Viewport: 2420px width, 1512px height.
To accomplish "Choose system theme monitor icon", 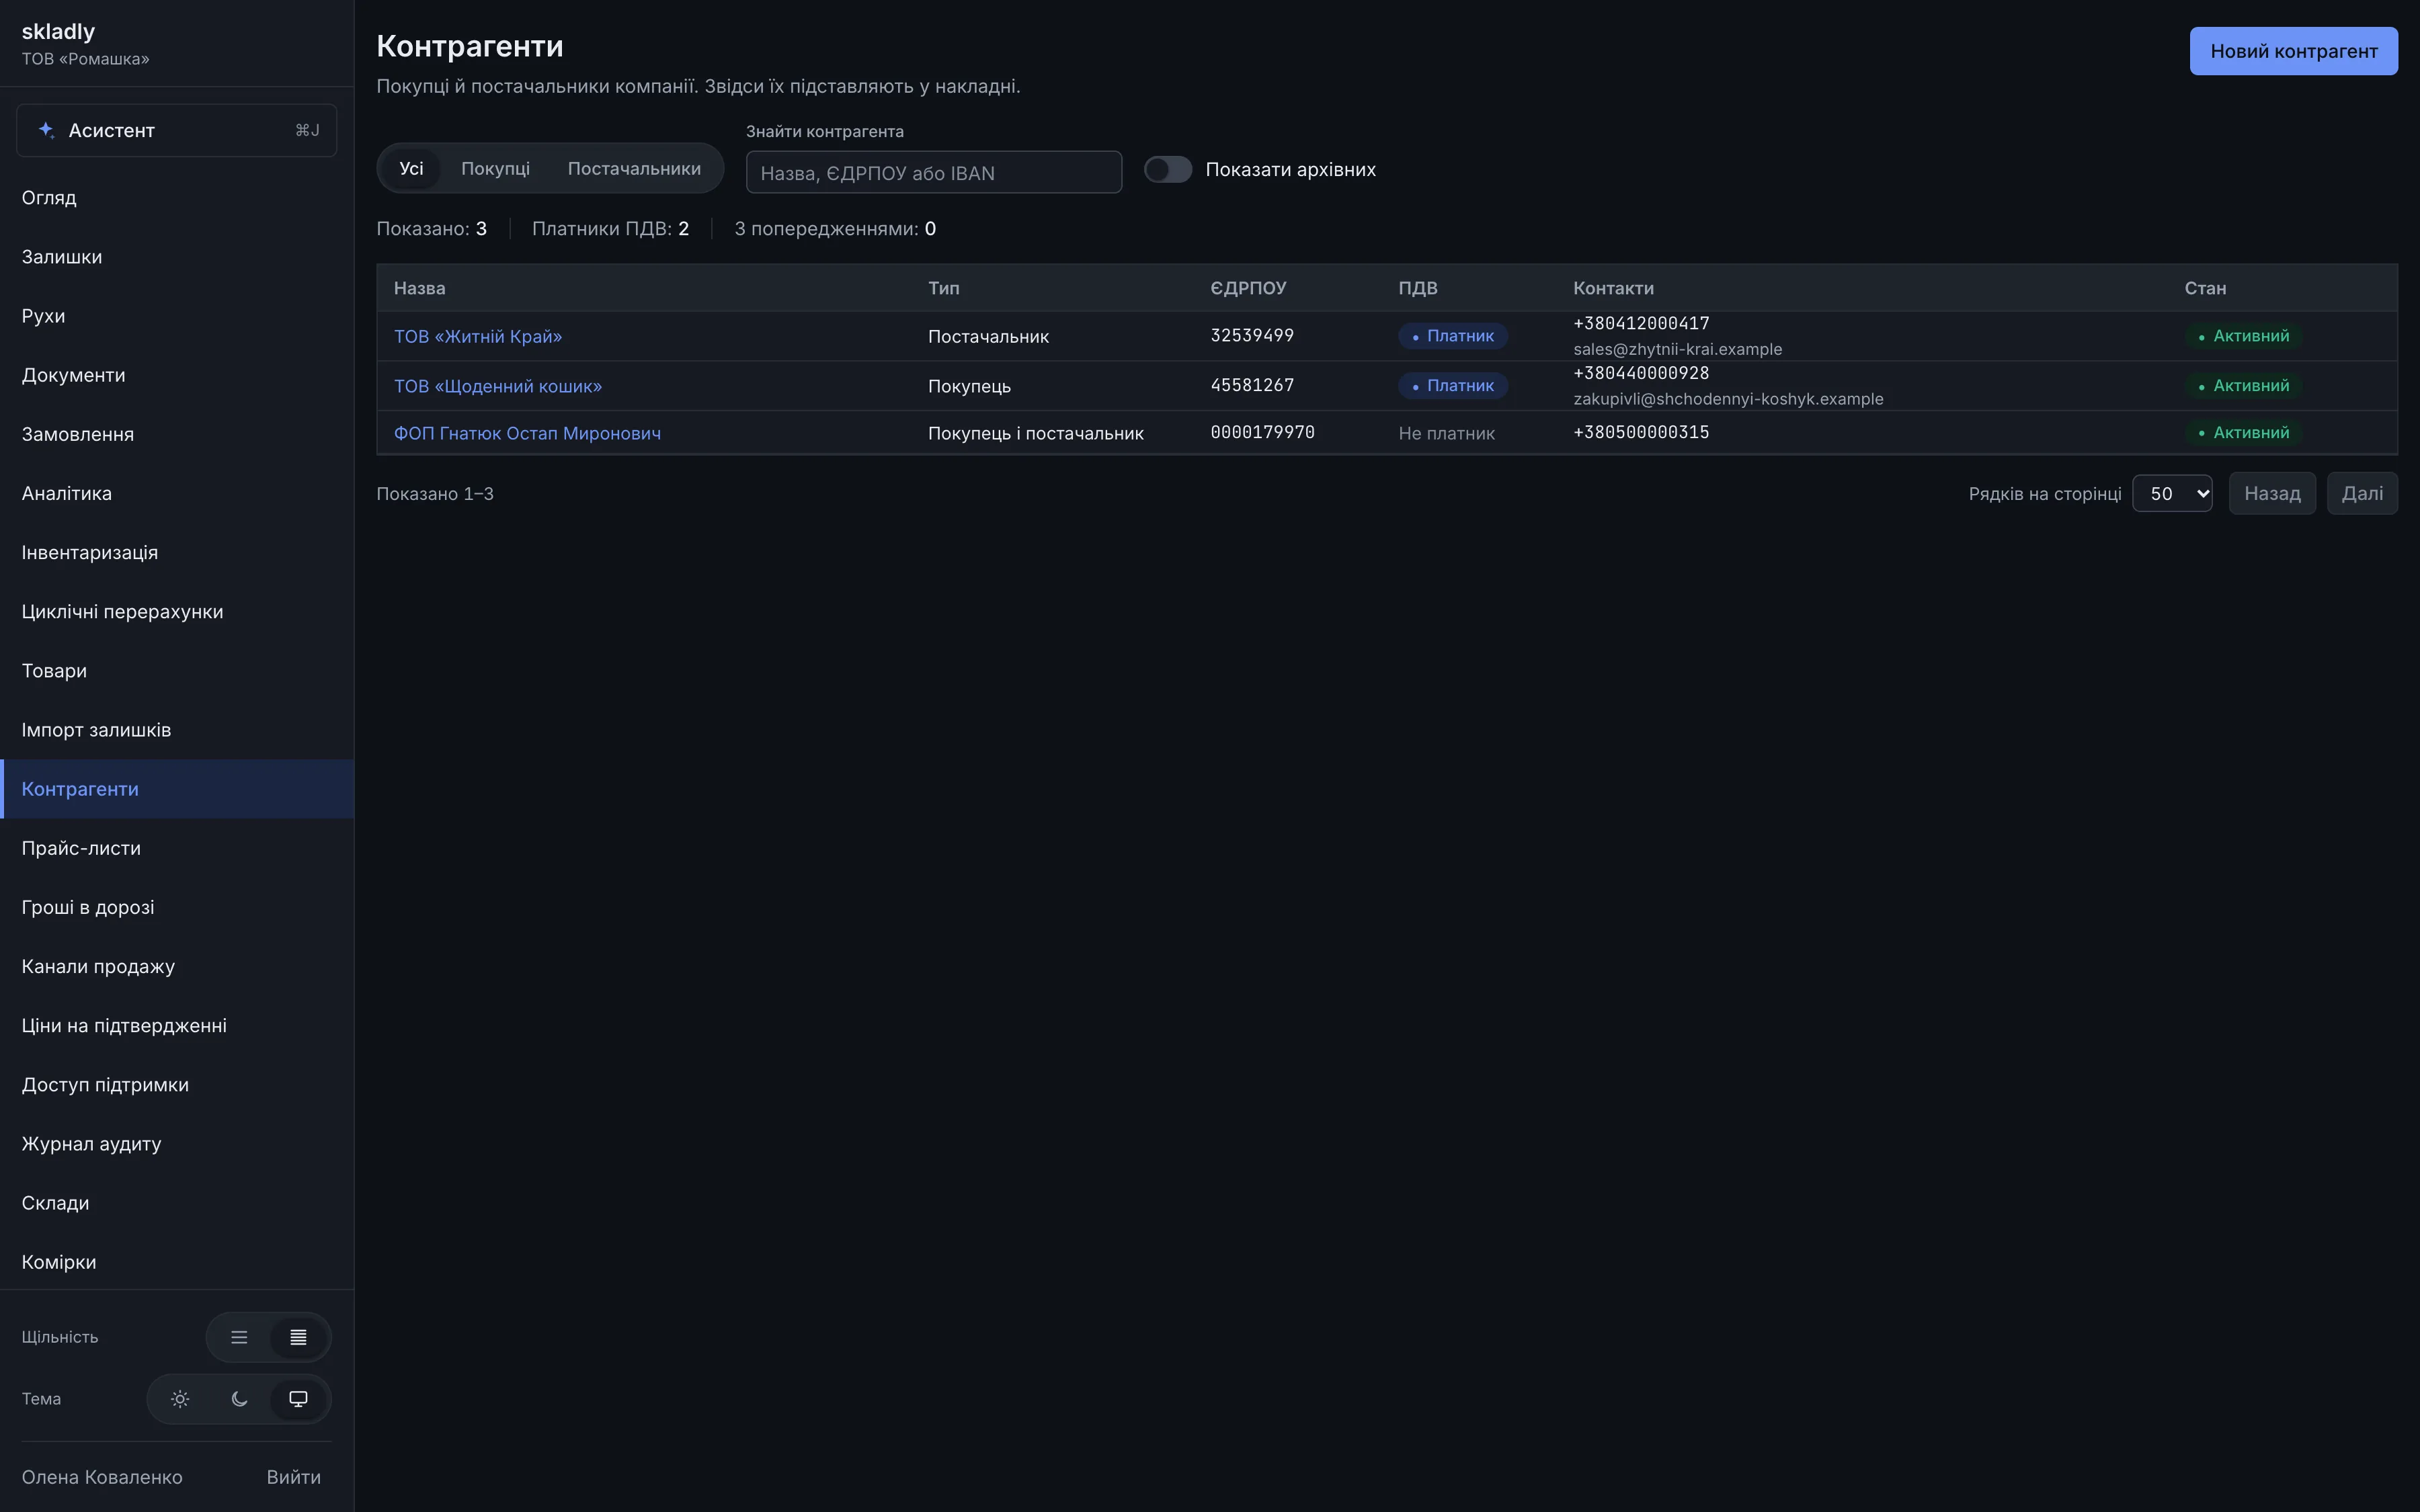I will tap(298, 1399).
